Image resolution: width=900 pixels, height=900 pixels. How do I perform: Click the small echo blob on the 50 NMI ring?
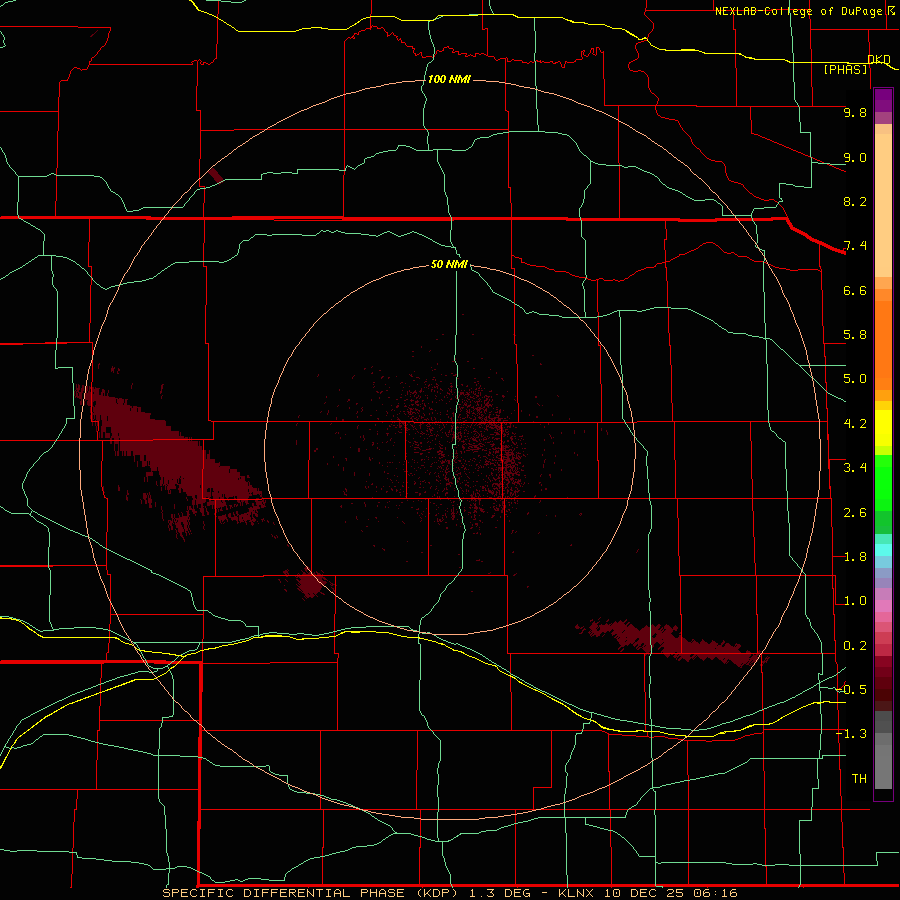pyautogui.click(x=309, y=583)
